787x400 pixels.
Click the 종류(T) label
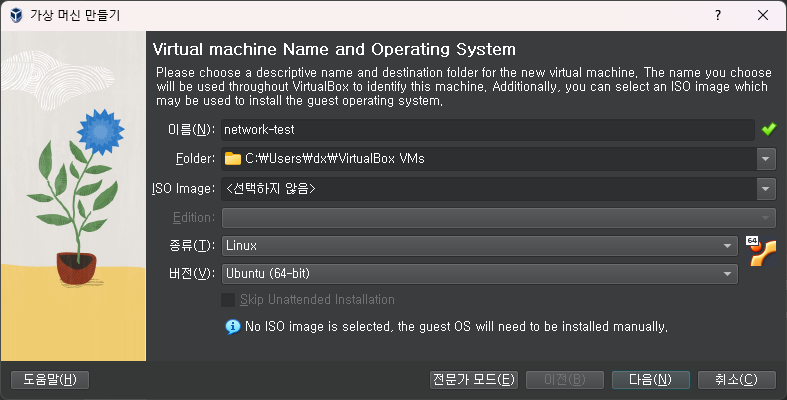(x=192, y=246)
